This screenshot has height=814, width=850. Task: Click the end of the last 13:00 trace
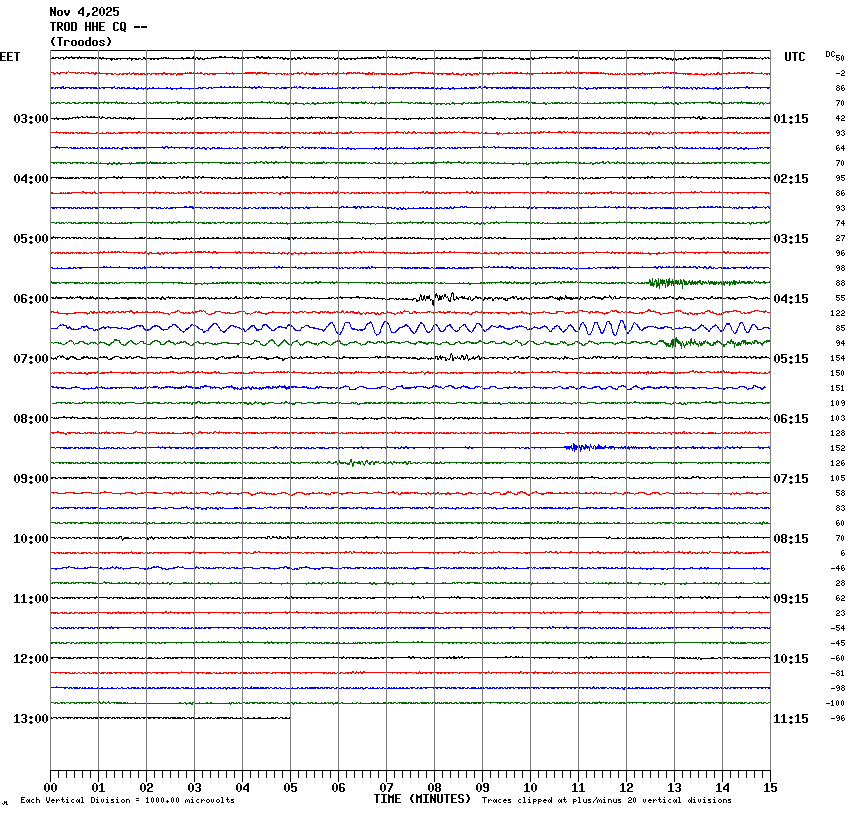click(x=290, y=718)
